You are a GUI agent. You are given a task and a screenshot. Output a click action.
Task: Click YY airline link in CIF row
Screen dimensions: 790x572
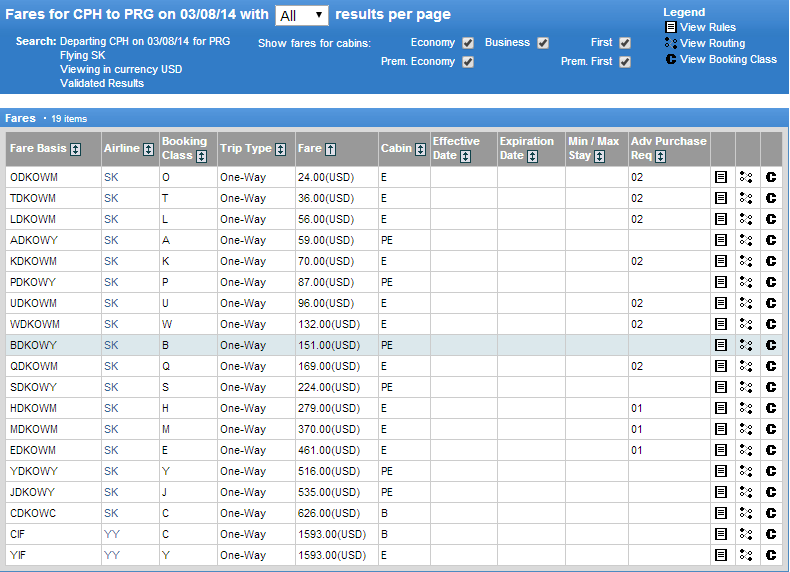(x=111, y=534)
